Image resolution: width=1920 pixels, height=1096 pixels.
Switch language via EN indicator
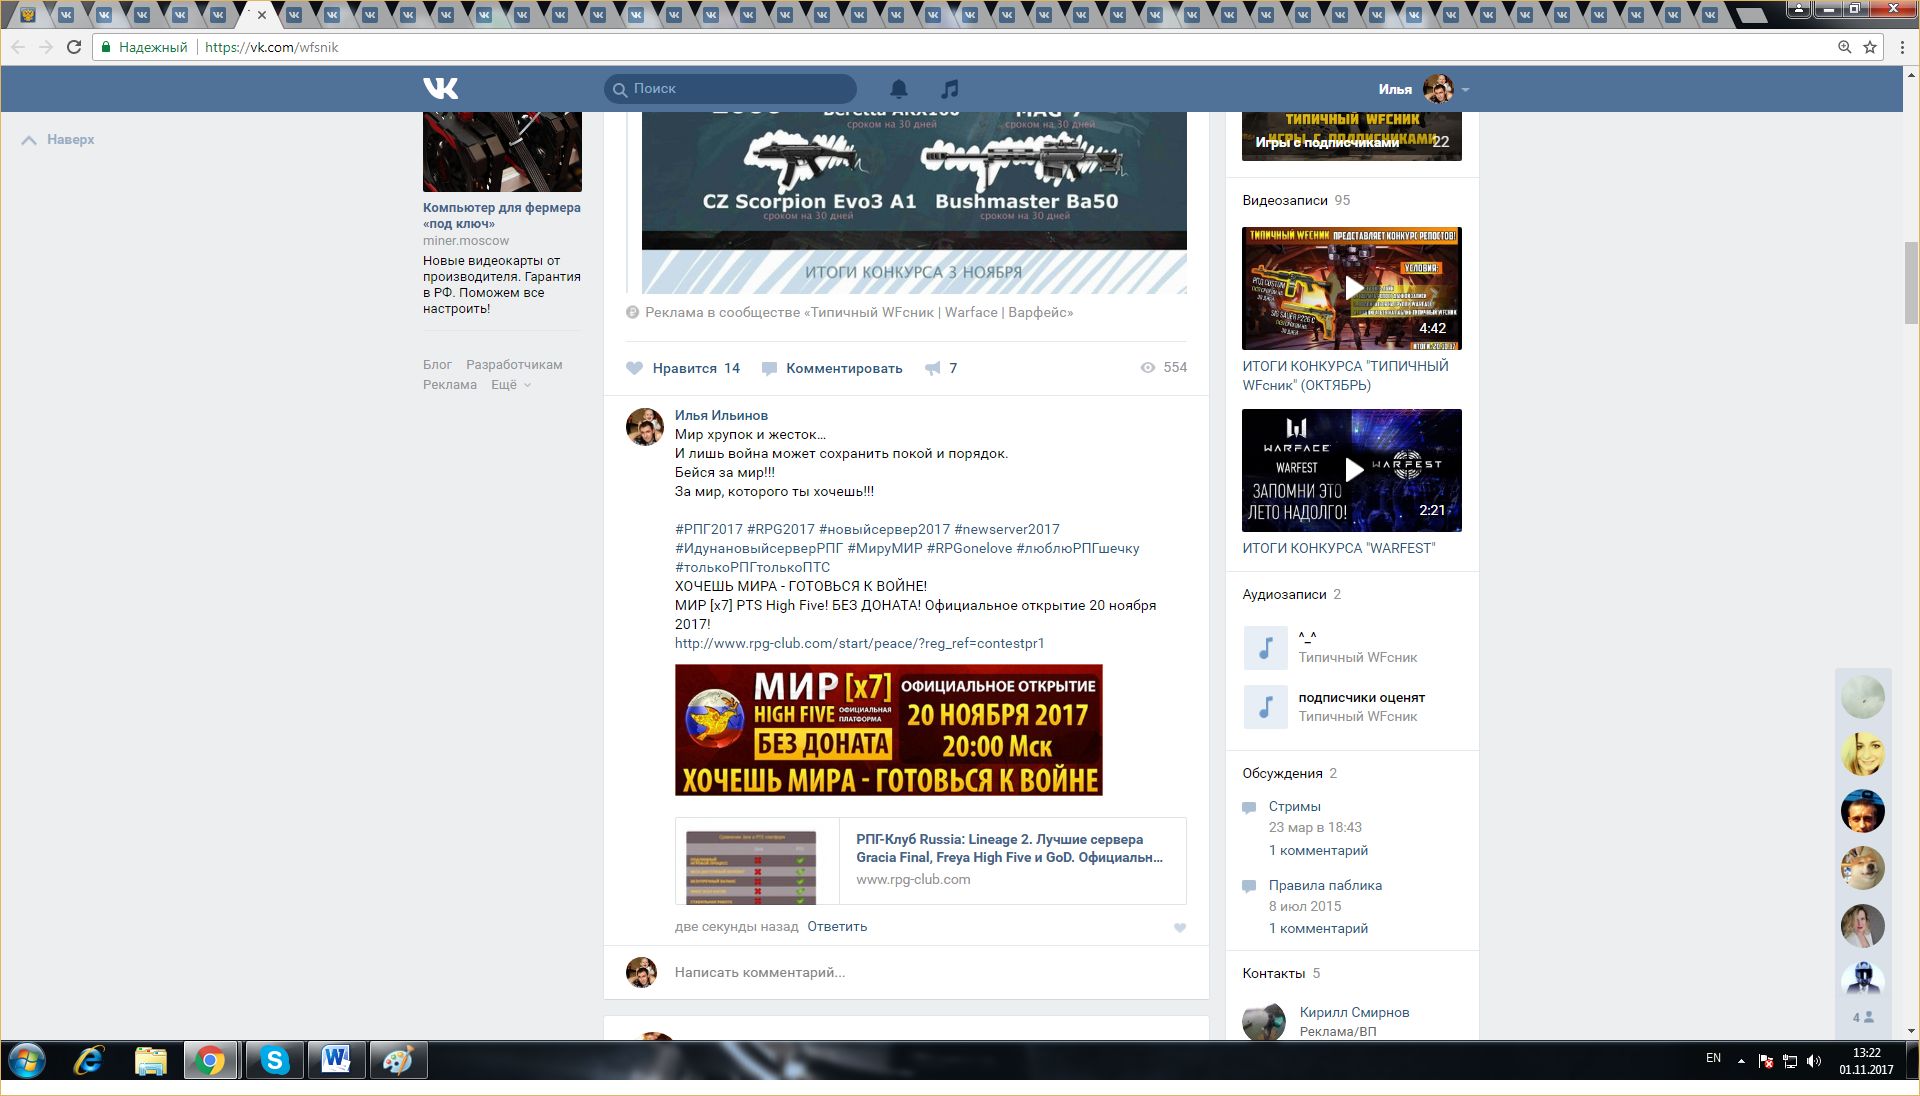pyautogui.click(x=1713, y=1058)
